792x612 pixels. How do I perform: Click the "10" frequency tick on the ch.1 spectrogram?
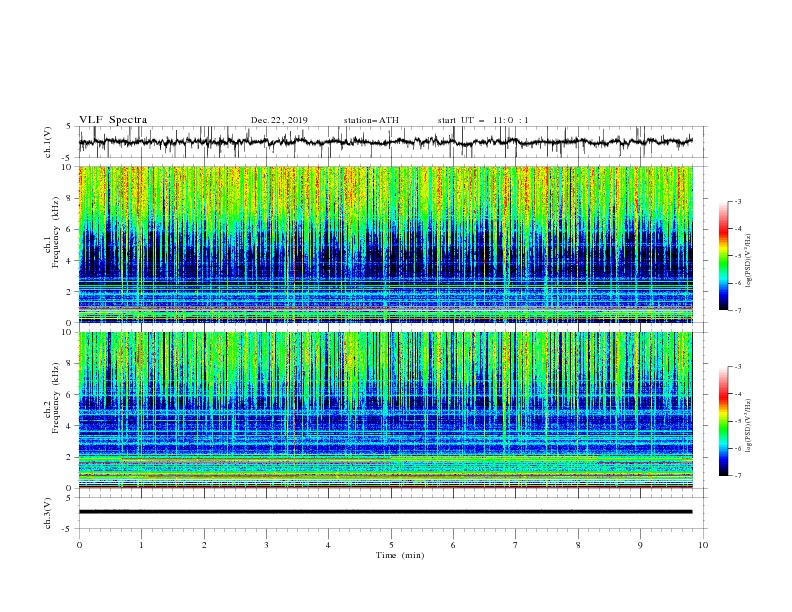click(x=68, y=167)
